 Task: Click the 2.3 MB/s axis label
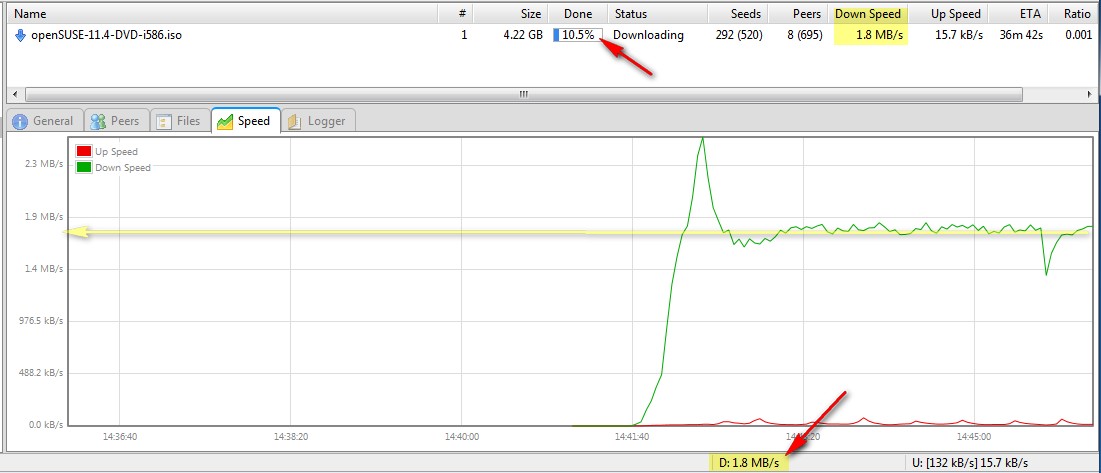pos(46,164)
